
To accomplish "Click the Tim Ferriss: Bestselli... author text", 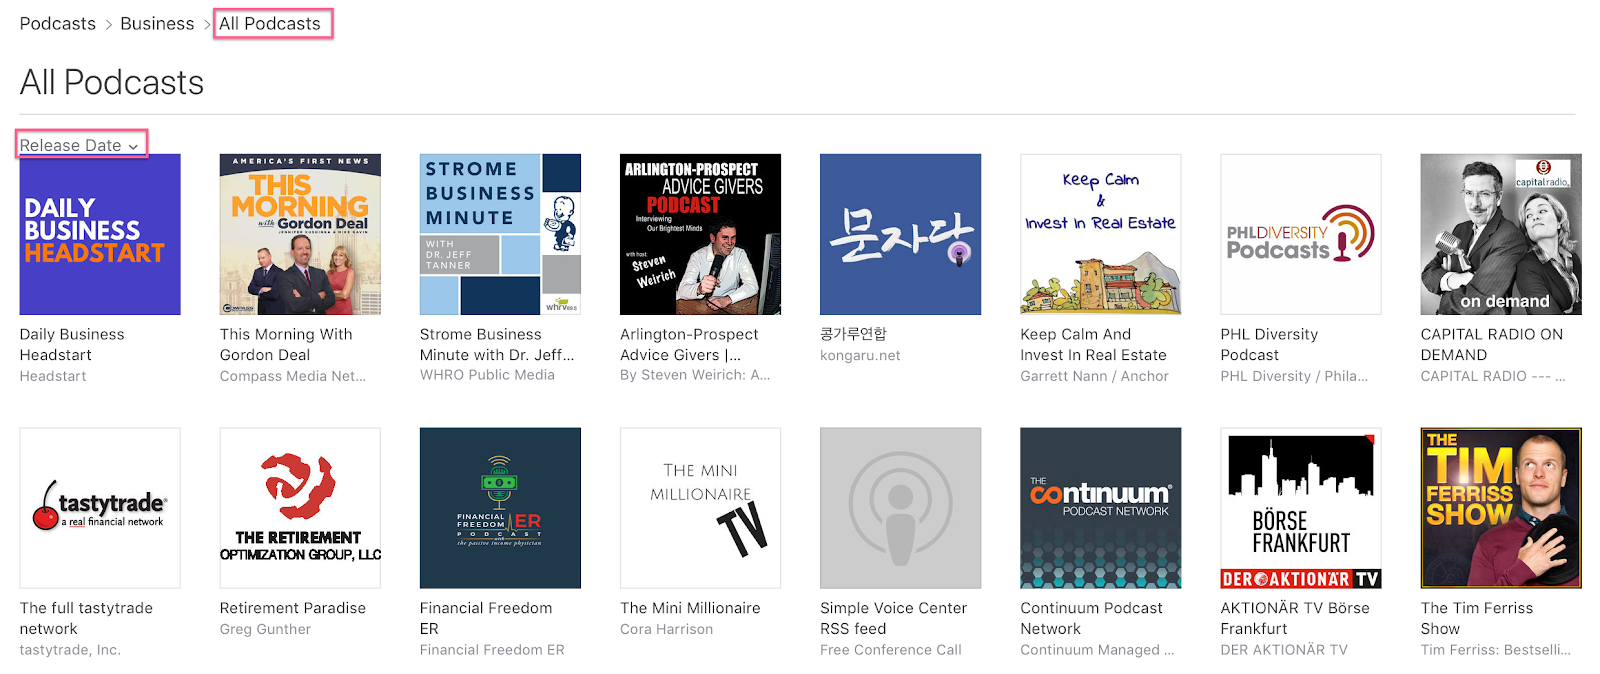I will point(1495,650).
